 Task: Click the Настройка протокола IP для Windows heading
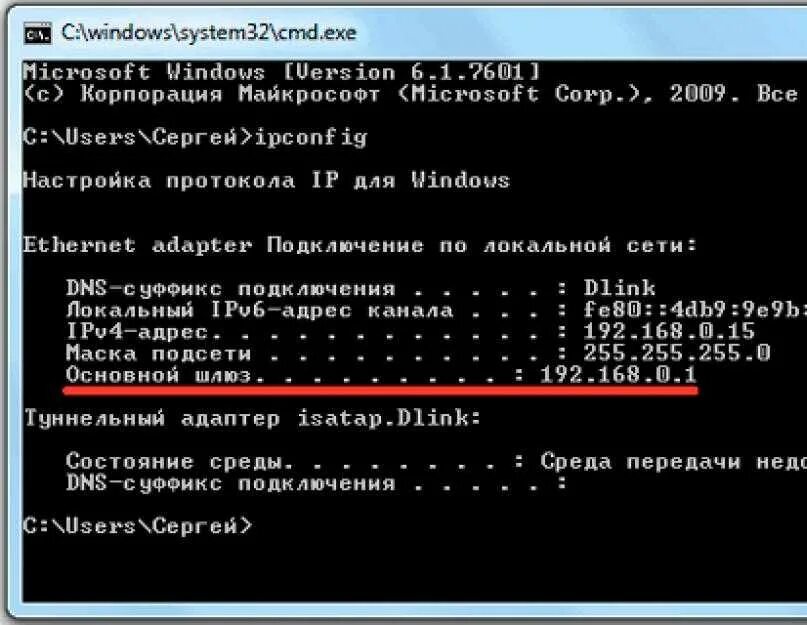(x=266, y=180)
